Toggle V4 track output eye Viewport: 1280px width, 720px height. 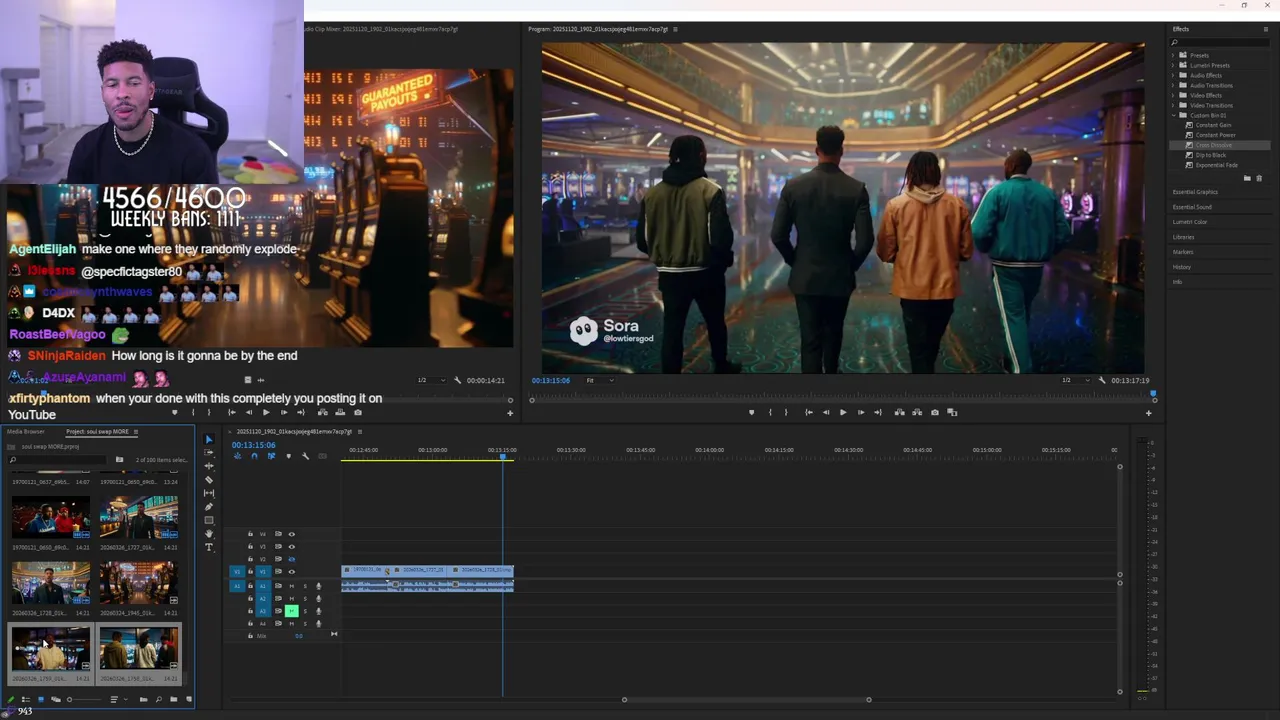click(292, 534)
